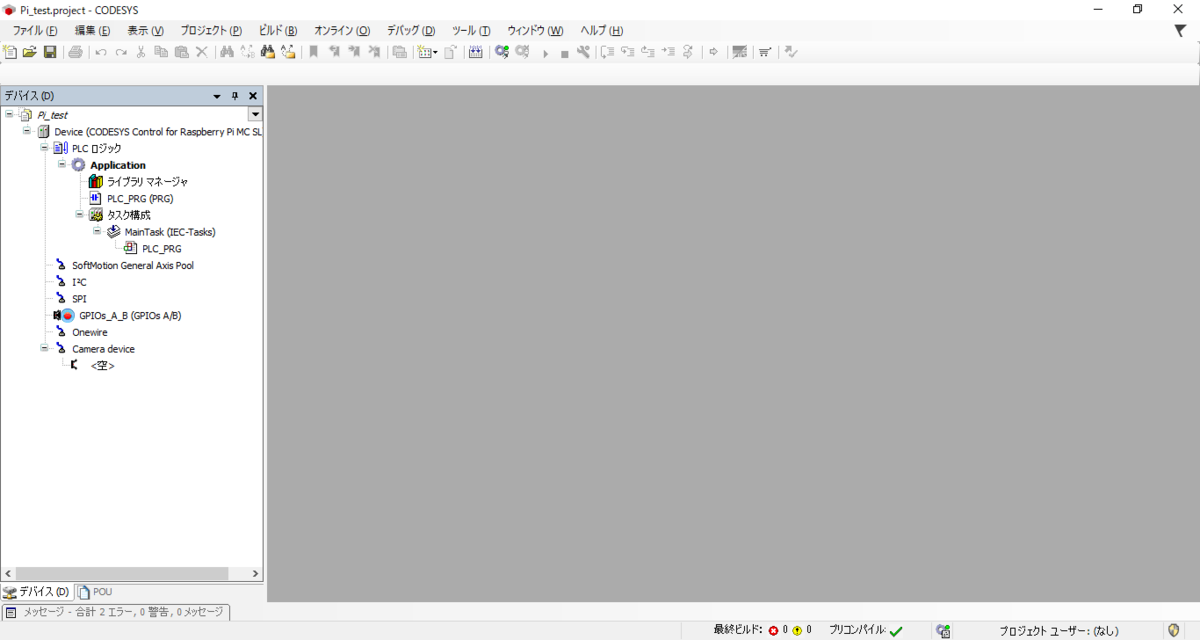Click the Delete X icon
Image resolution: width=1200 pixels, height=640 pixels.
pyautogui.click(x=201, y=52)
